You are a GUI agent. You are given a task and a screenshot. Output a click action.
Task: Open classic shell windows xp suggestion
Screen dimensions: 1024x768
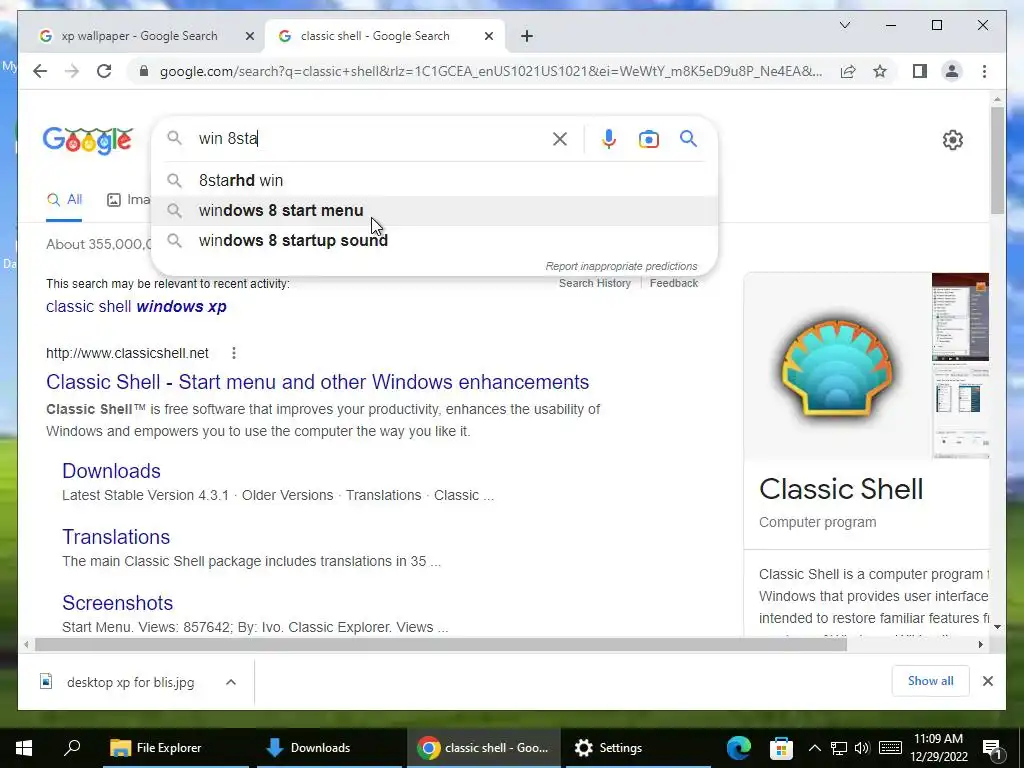[x=136, y=306]
